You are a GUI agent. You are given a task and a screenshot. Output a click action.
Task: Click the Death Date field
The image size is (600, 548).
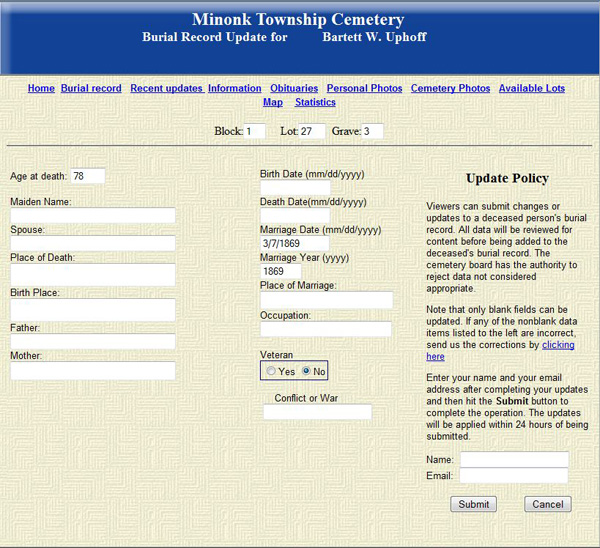(295, 215)
